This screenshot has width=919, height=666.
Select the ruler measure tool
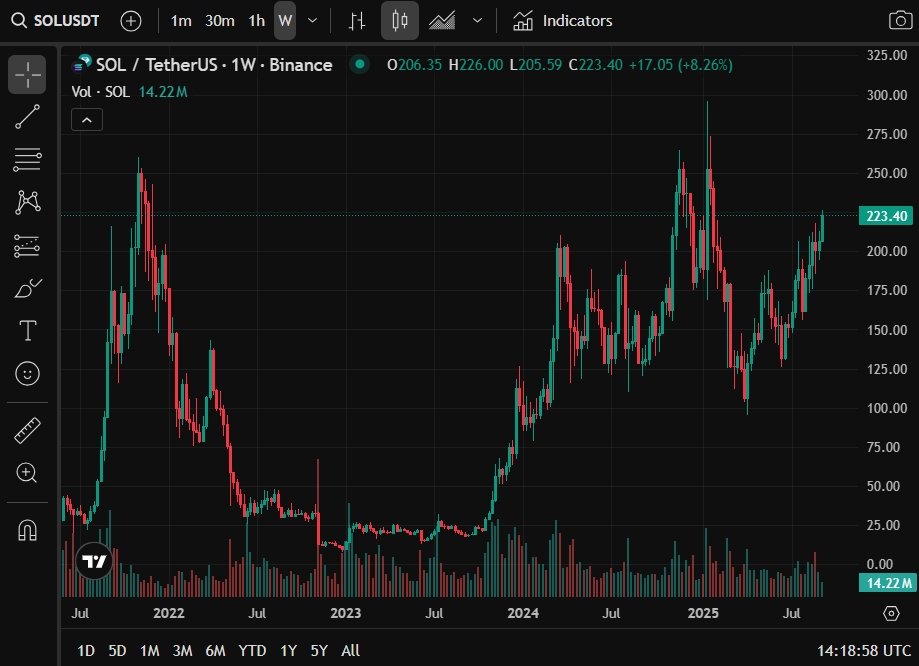(28, 431)
